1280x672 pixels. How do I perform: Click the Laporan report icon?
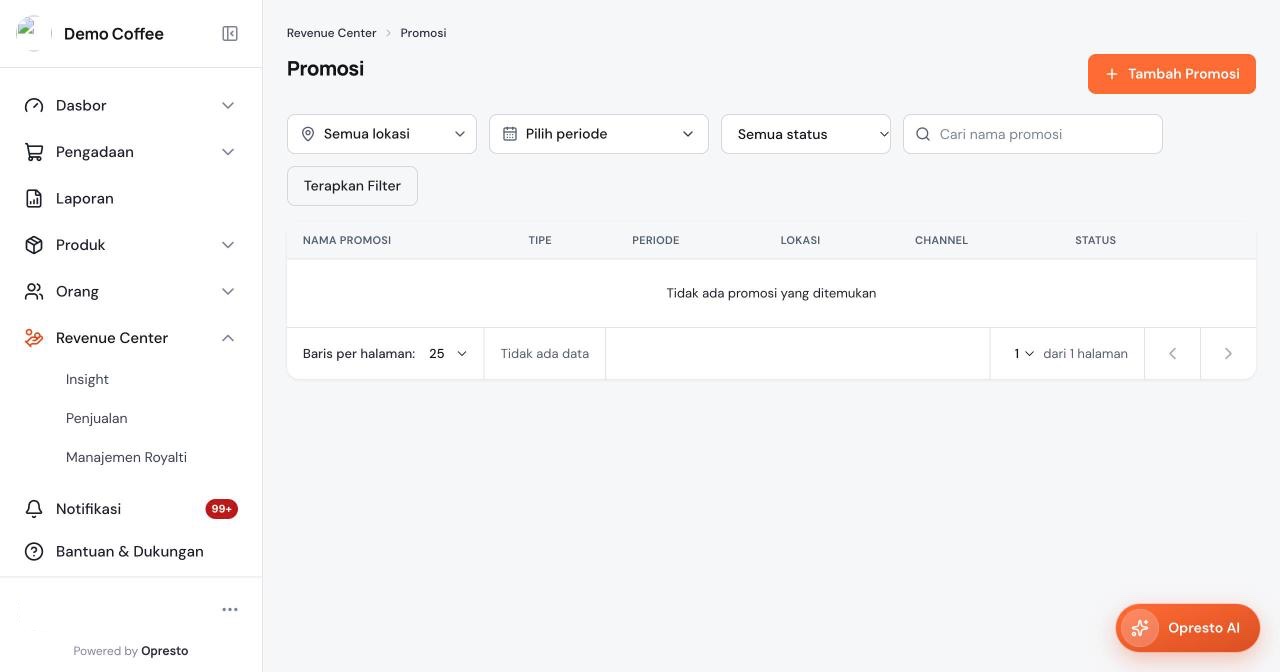click(x=34, y=198)
